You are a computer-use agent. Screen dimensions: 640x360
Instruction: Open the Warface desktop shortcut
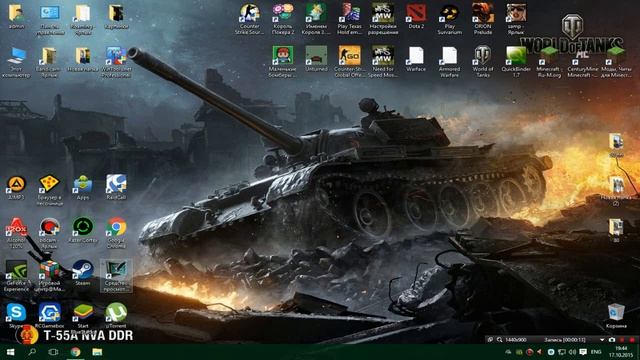416,59
